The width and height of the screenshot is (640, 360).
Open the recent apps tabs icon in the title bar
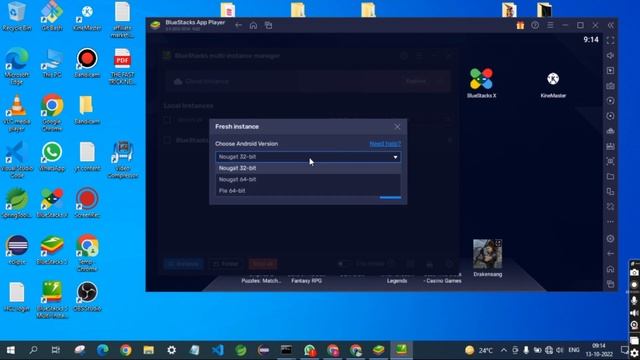click(269, 25)
